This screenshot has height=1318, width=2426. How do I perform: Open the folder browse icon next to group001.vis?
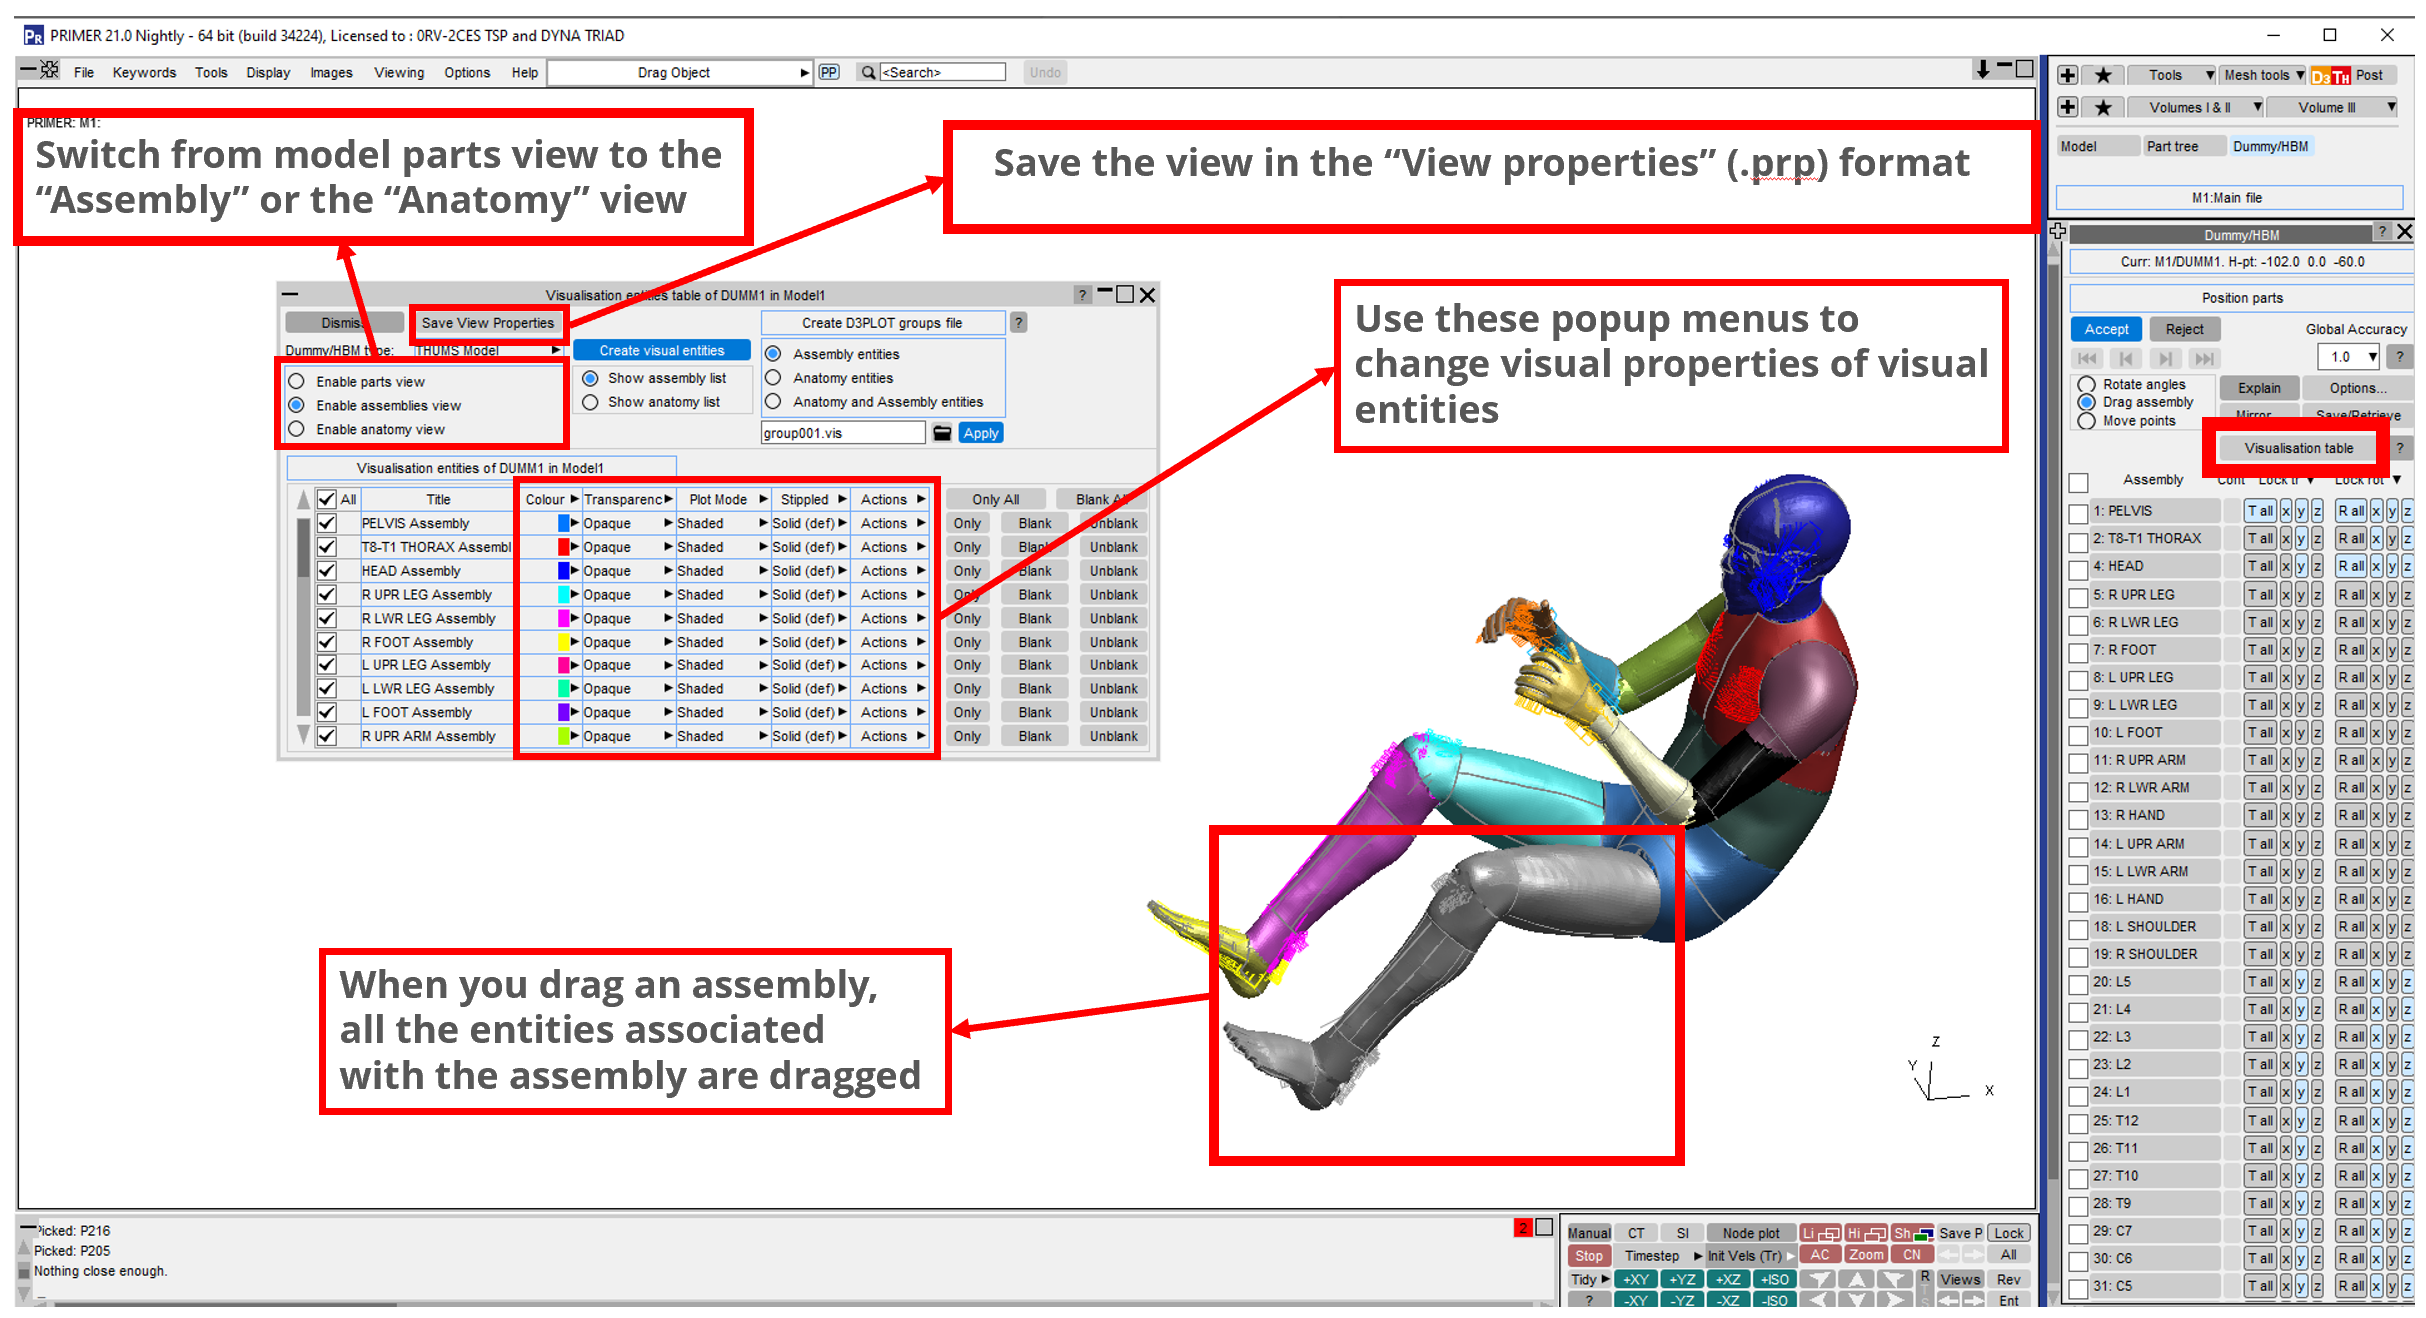pyautogui.click(x=942, y=433)
